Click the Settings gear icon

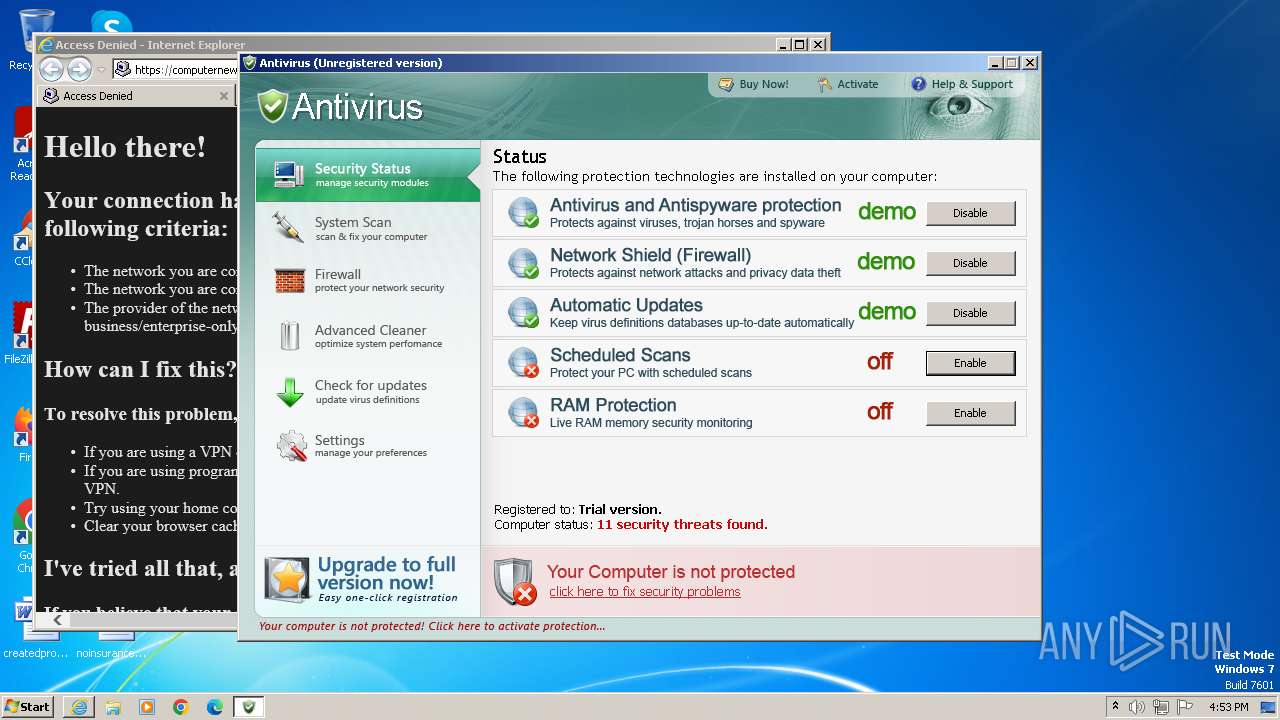click(291, 446)
